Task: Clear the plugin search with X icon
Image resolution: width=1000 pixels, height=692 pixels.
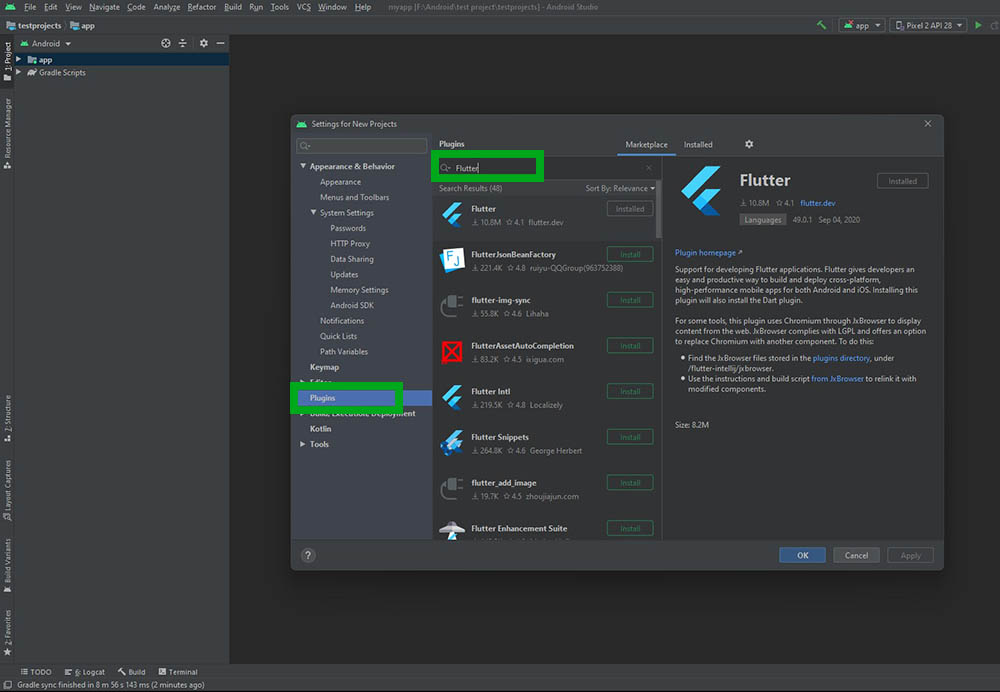Action: click(x=648, y=168)
